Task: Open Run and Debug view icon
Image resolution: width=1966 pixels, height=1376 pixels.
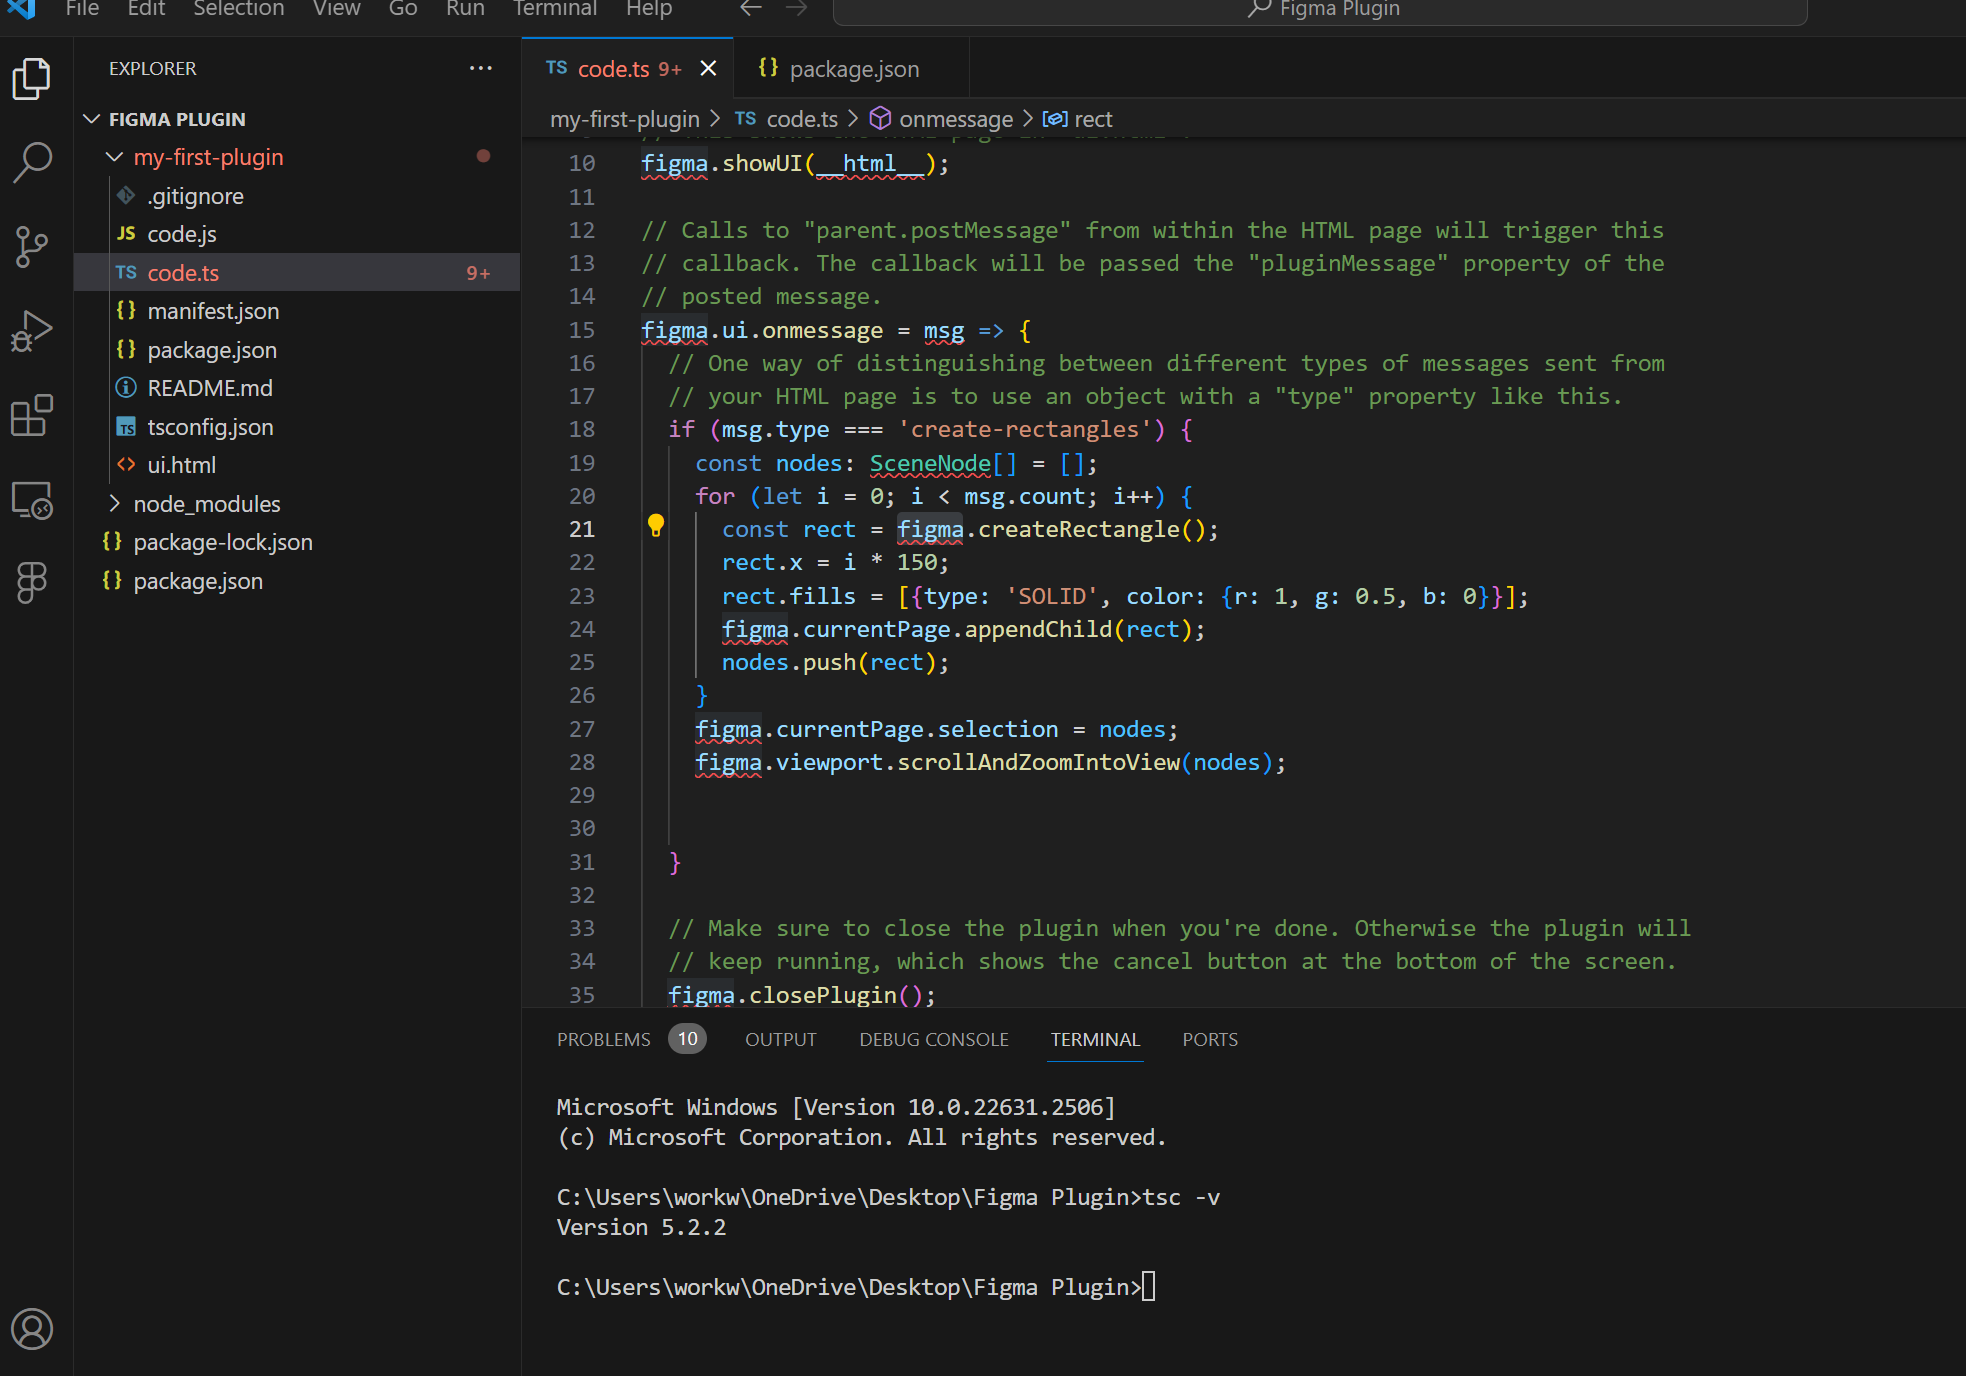Action: pyautogui.click(x=31, y=330)
